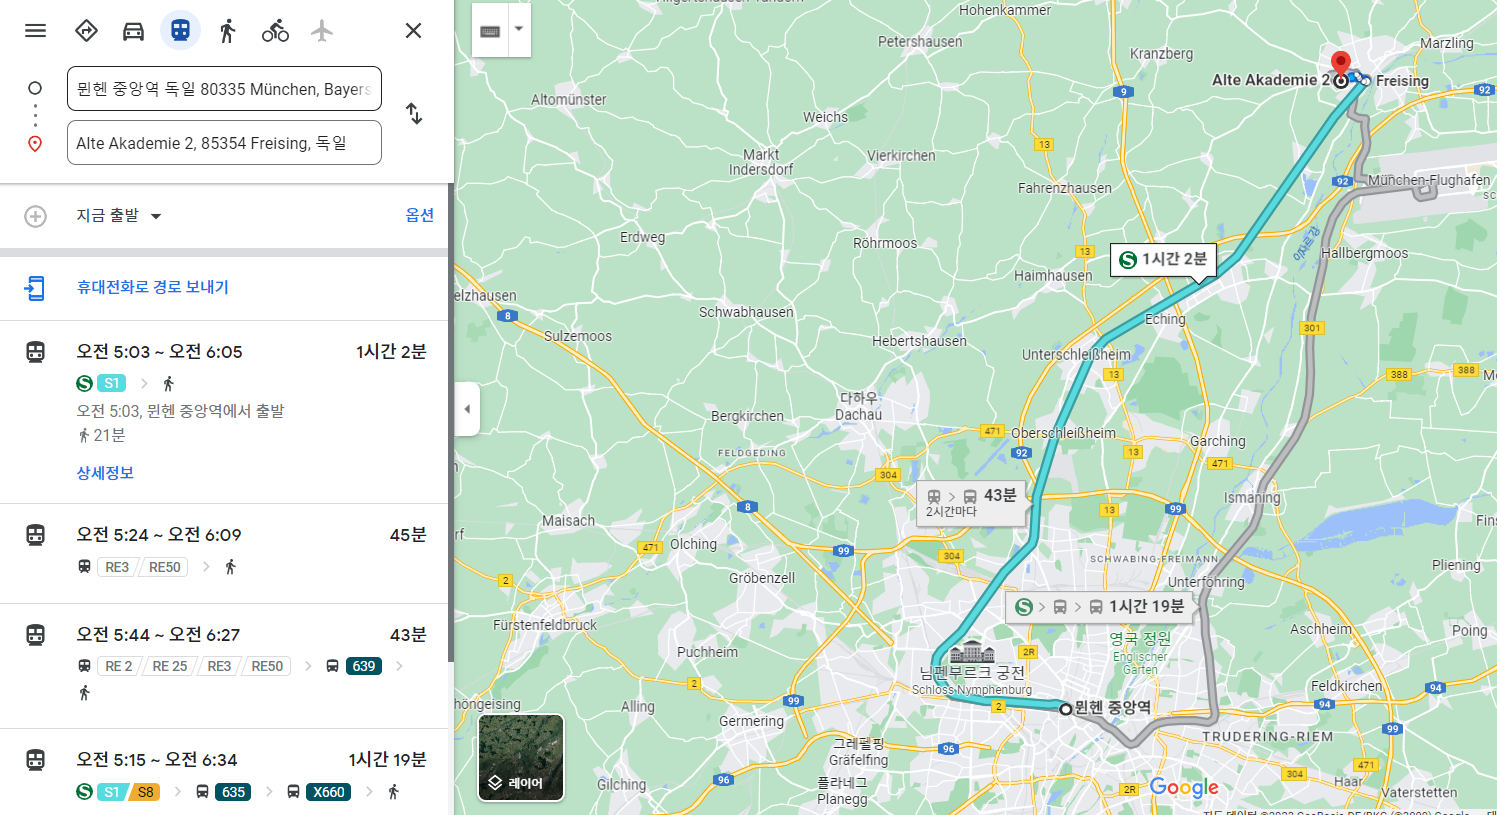
Task: Swap origin and destination
Action: pyautogui.click(x=414, y=113)
